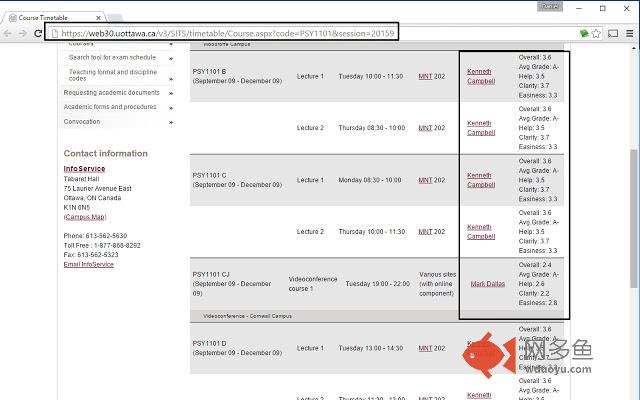Click Email InfoService link
The height and width of the screenshot is (400, 640).
pyautogui.click(x=89, y=264)
